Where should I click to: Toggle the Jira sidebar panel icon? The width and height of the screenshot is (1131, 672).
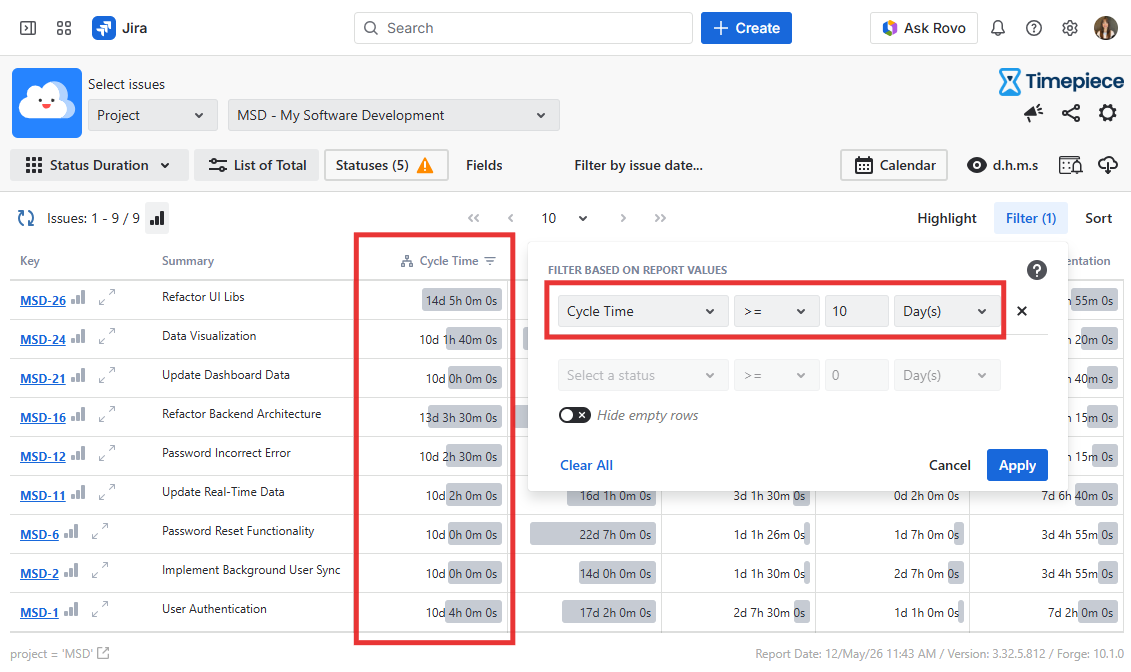pos(28,28)
